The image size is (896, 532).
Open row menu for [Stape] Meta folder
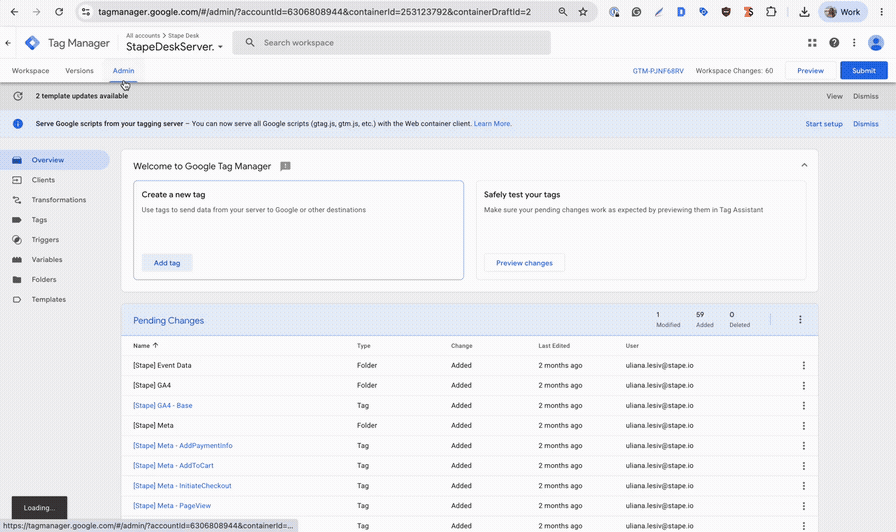click(803, 426)
